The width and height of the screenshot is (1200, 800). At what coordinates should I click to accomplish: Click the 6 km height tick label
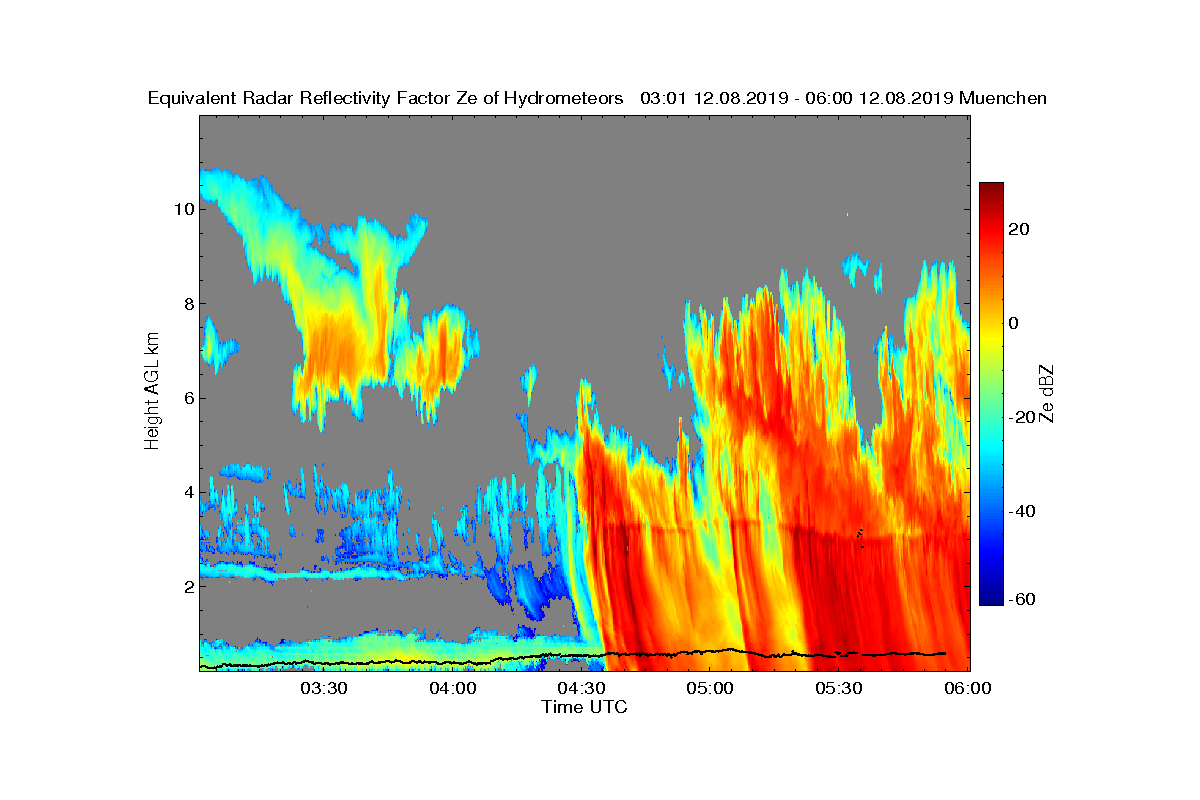pos(187,397)
